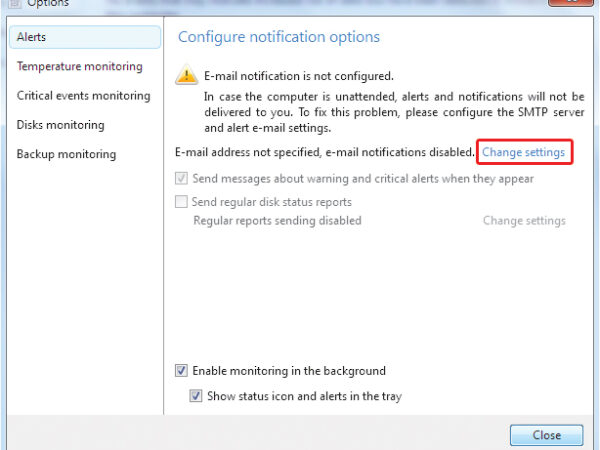Click the Configure notification options heading

coord(279,37)
